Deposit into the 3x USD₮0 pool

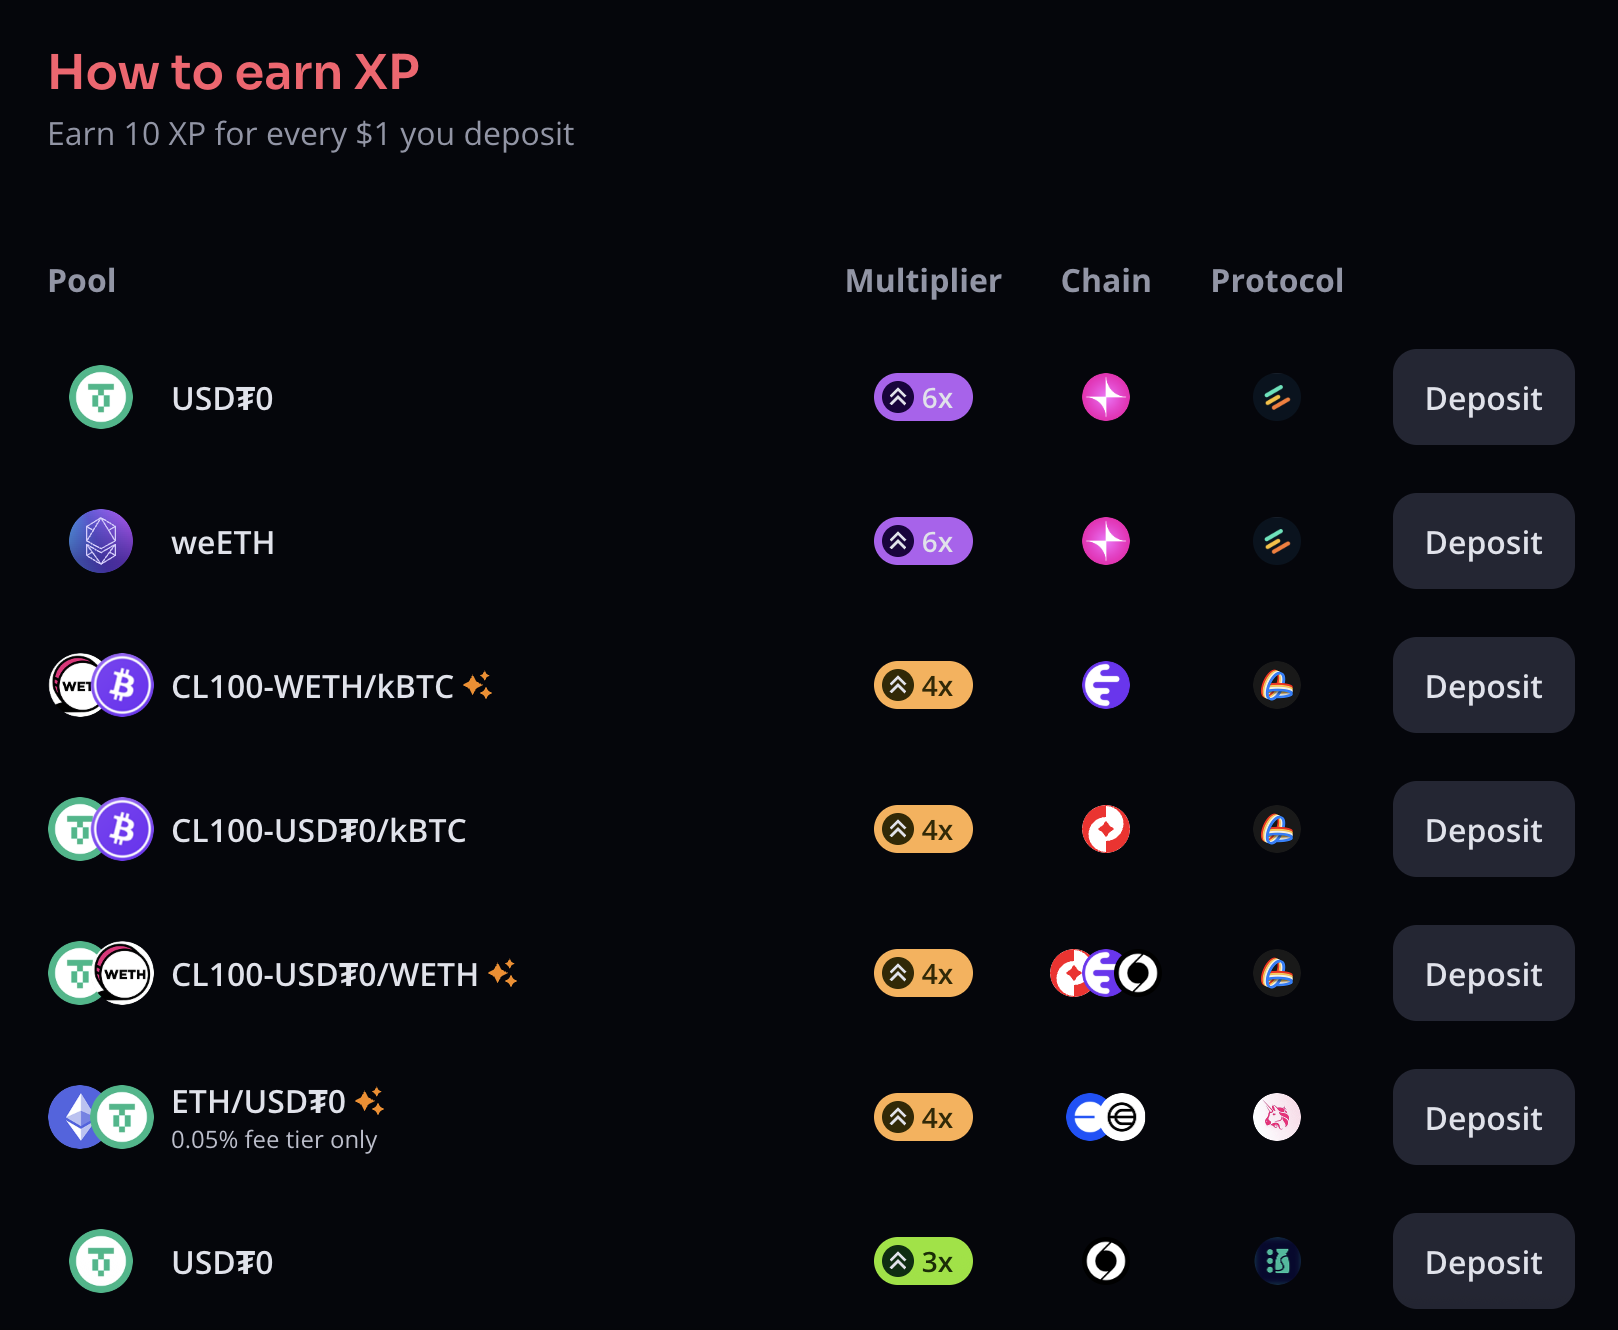(x=1483, y=1261)
